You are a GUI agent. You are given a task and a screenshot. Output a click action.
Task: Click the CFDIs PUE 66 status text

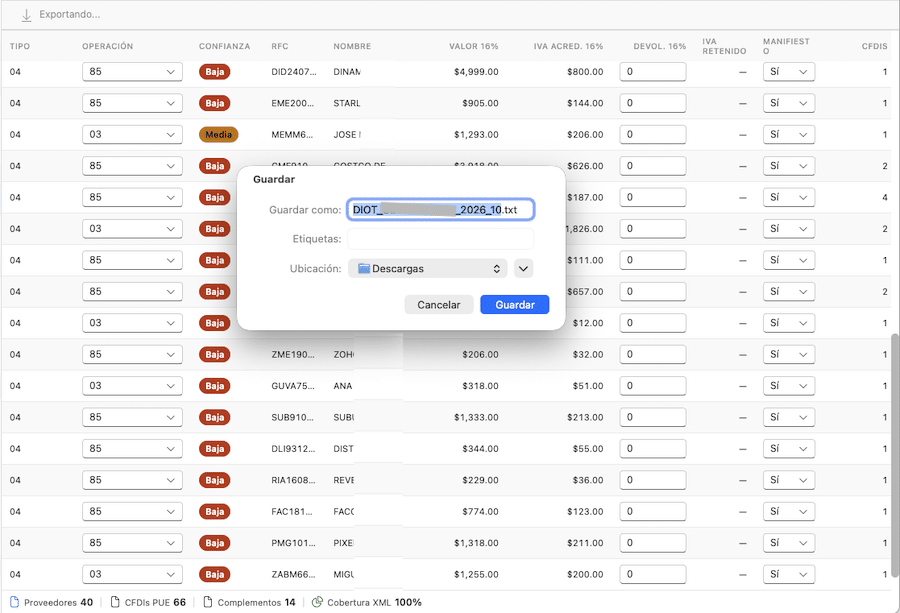coord(155,602)
